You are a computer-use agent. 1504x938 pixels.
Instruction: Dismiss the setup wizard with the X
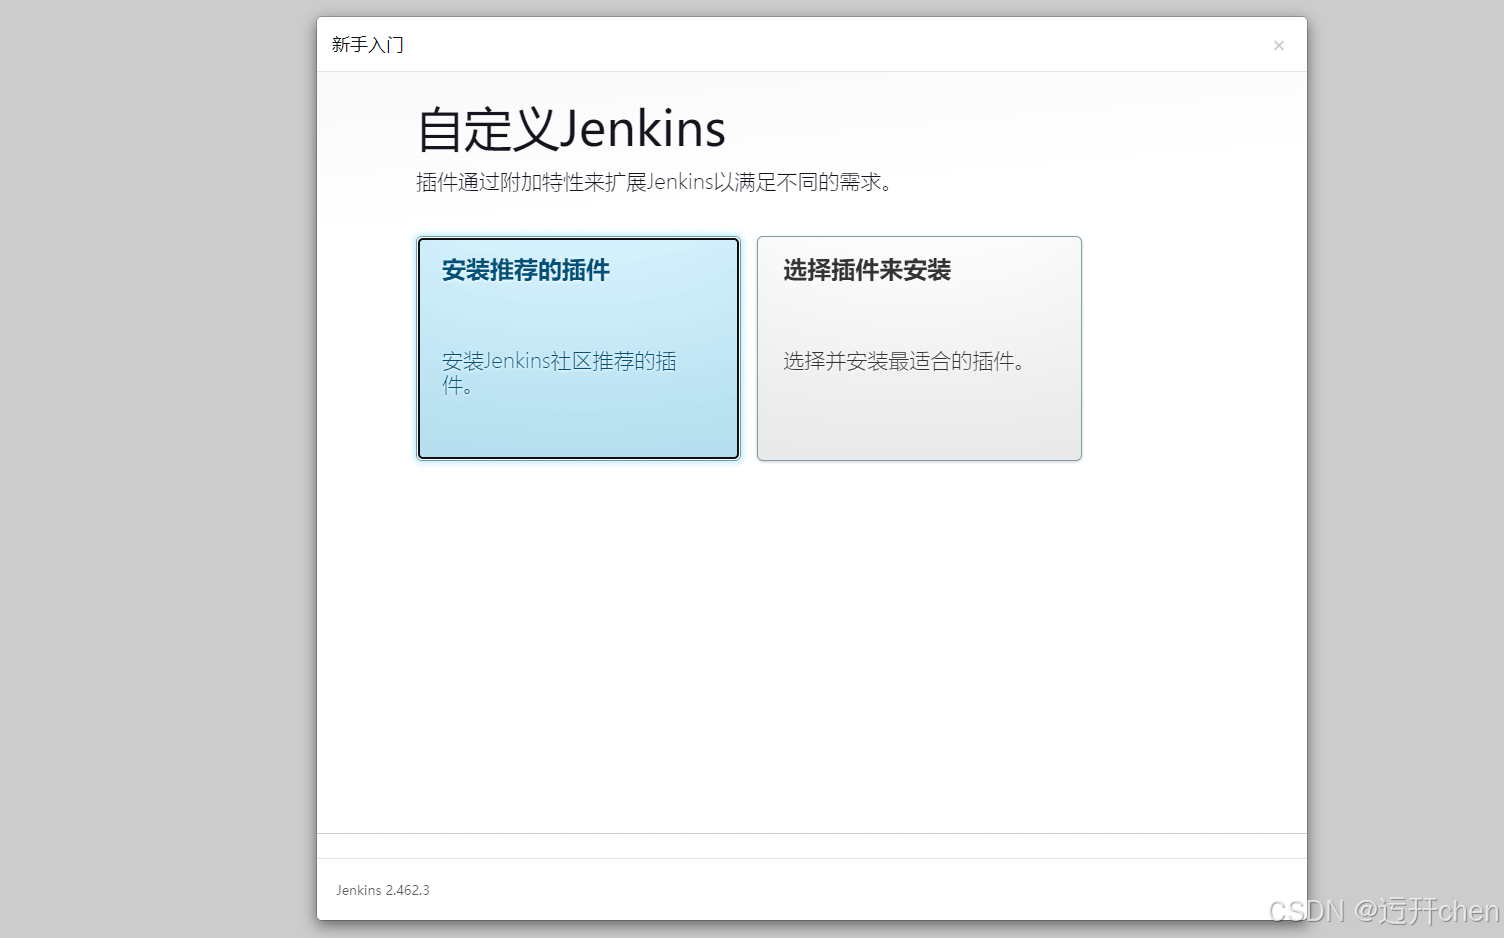1278,45
